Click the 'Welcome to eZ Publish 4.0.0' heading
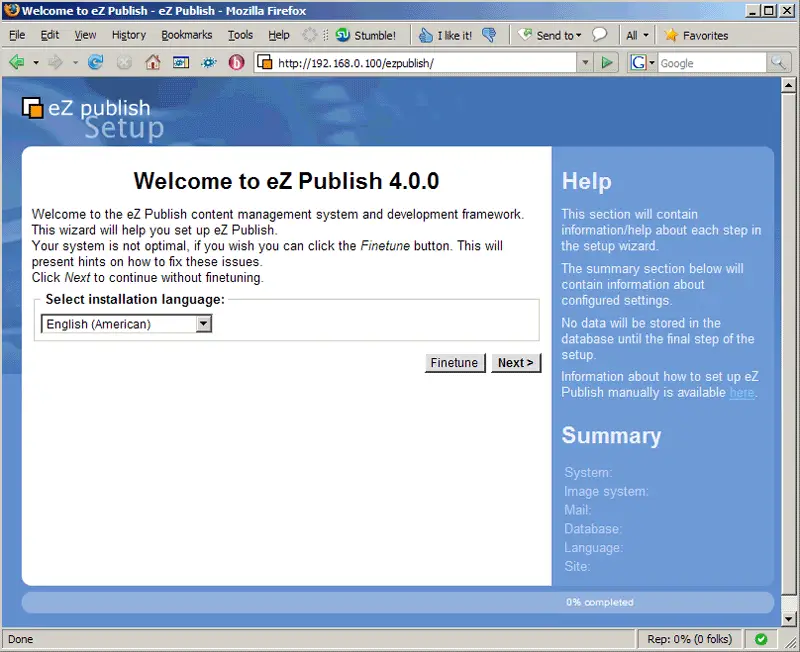The width and height of the screenshot is (800, 652). [286, 181]
